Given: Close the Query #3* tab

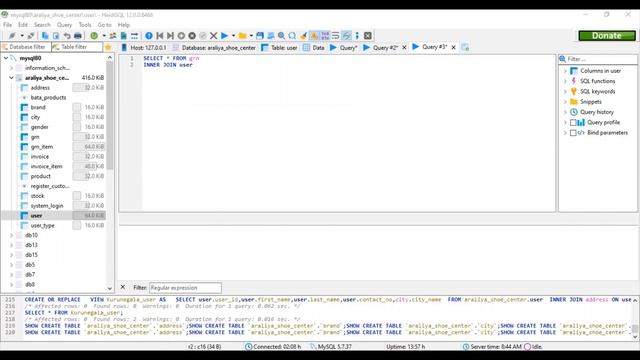Looking at the screenshot, I should pyautogui.click(x=453, y=48).
